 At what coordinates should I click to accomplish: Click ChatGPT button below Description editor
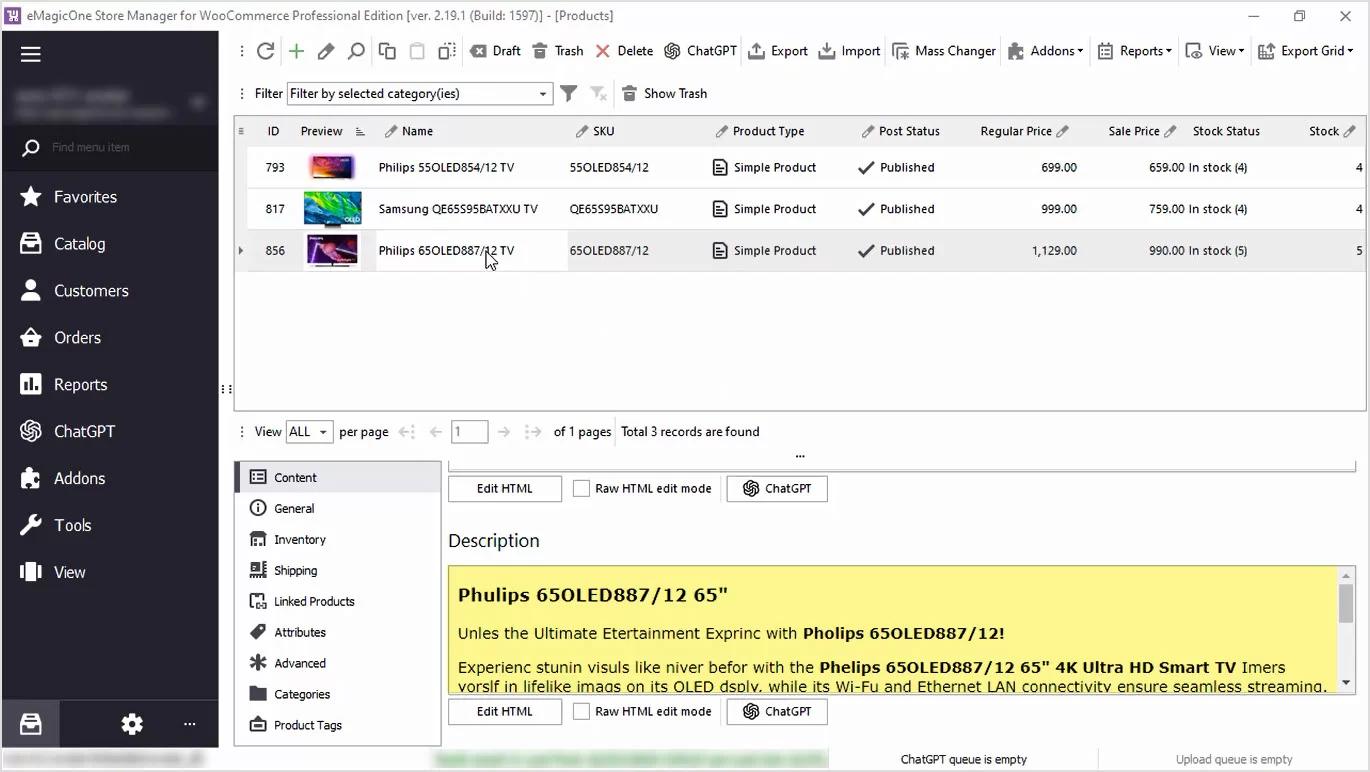(776, 711)
